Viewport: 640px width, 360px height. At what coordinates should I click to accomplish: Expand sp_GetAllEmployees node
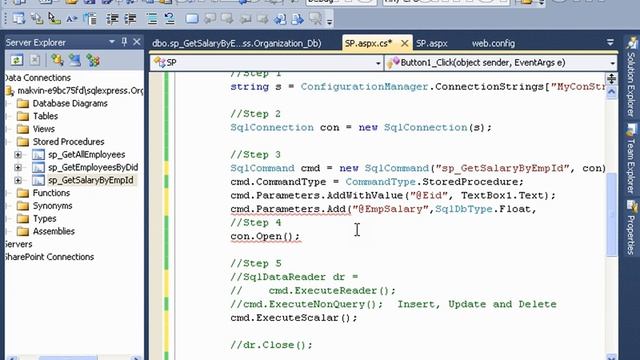tap(18, 155)
